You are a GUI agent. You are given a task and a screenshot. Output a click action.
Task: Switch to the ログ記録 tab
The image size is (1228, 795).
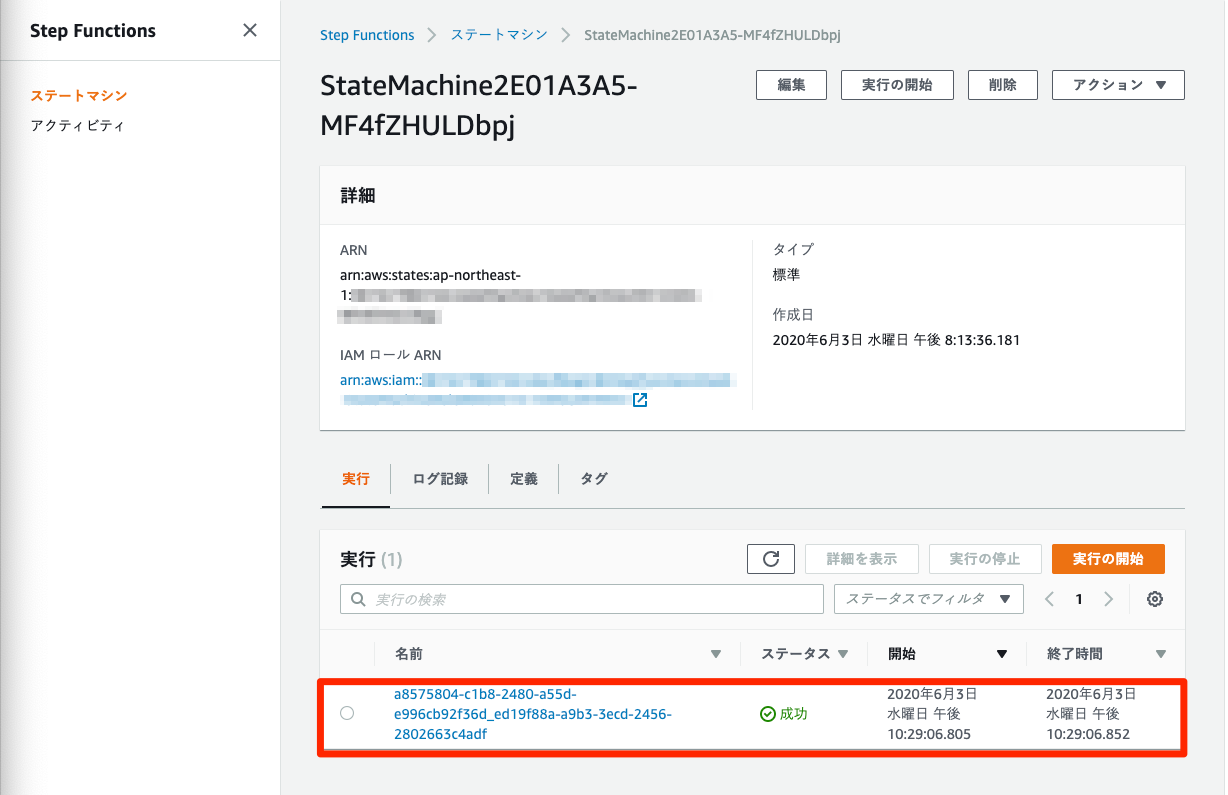tap(440, 479)
